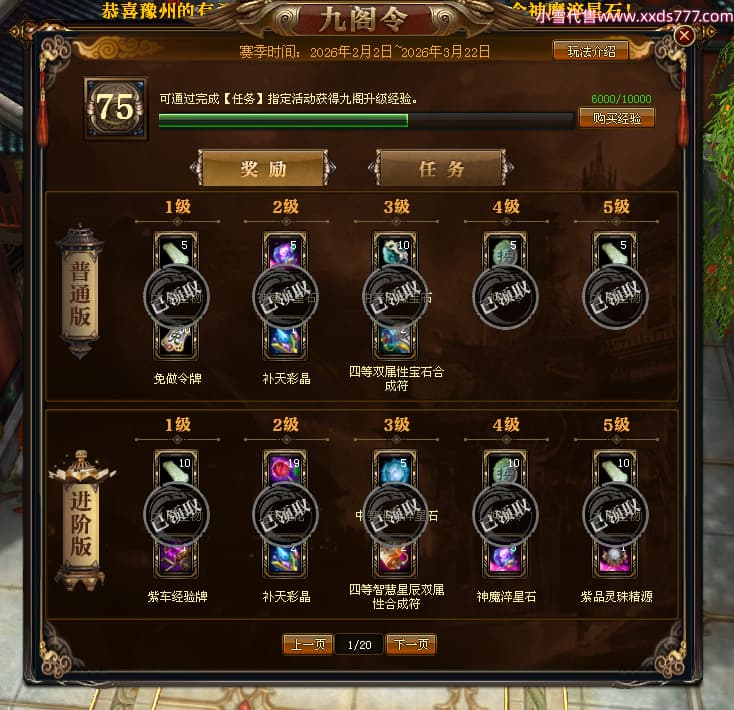The image size is (734, 710).
Task: Select the 四等双属性宝石合成符 icon
Action: pyautogui.click(x=395, y=341)
